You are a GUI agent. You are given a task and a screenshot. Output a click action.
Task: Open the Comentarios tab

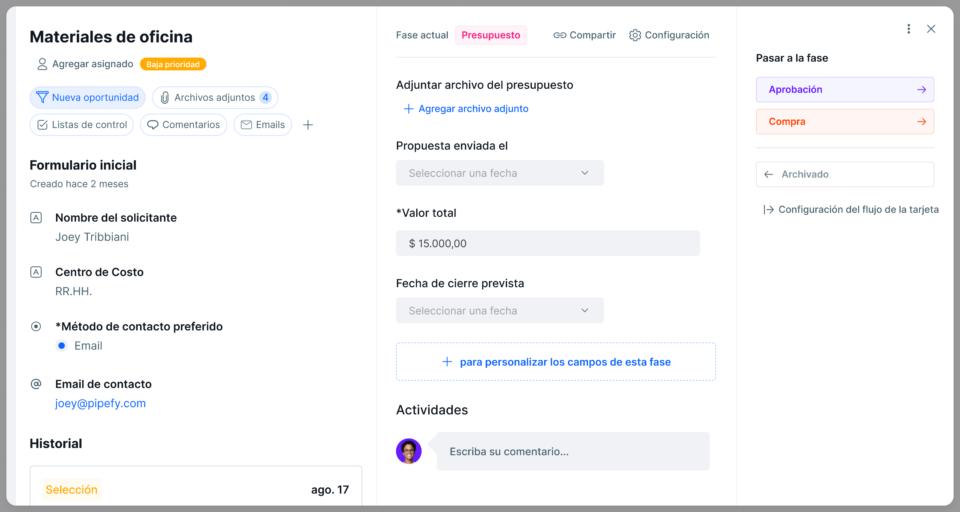[184, 125]
